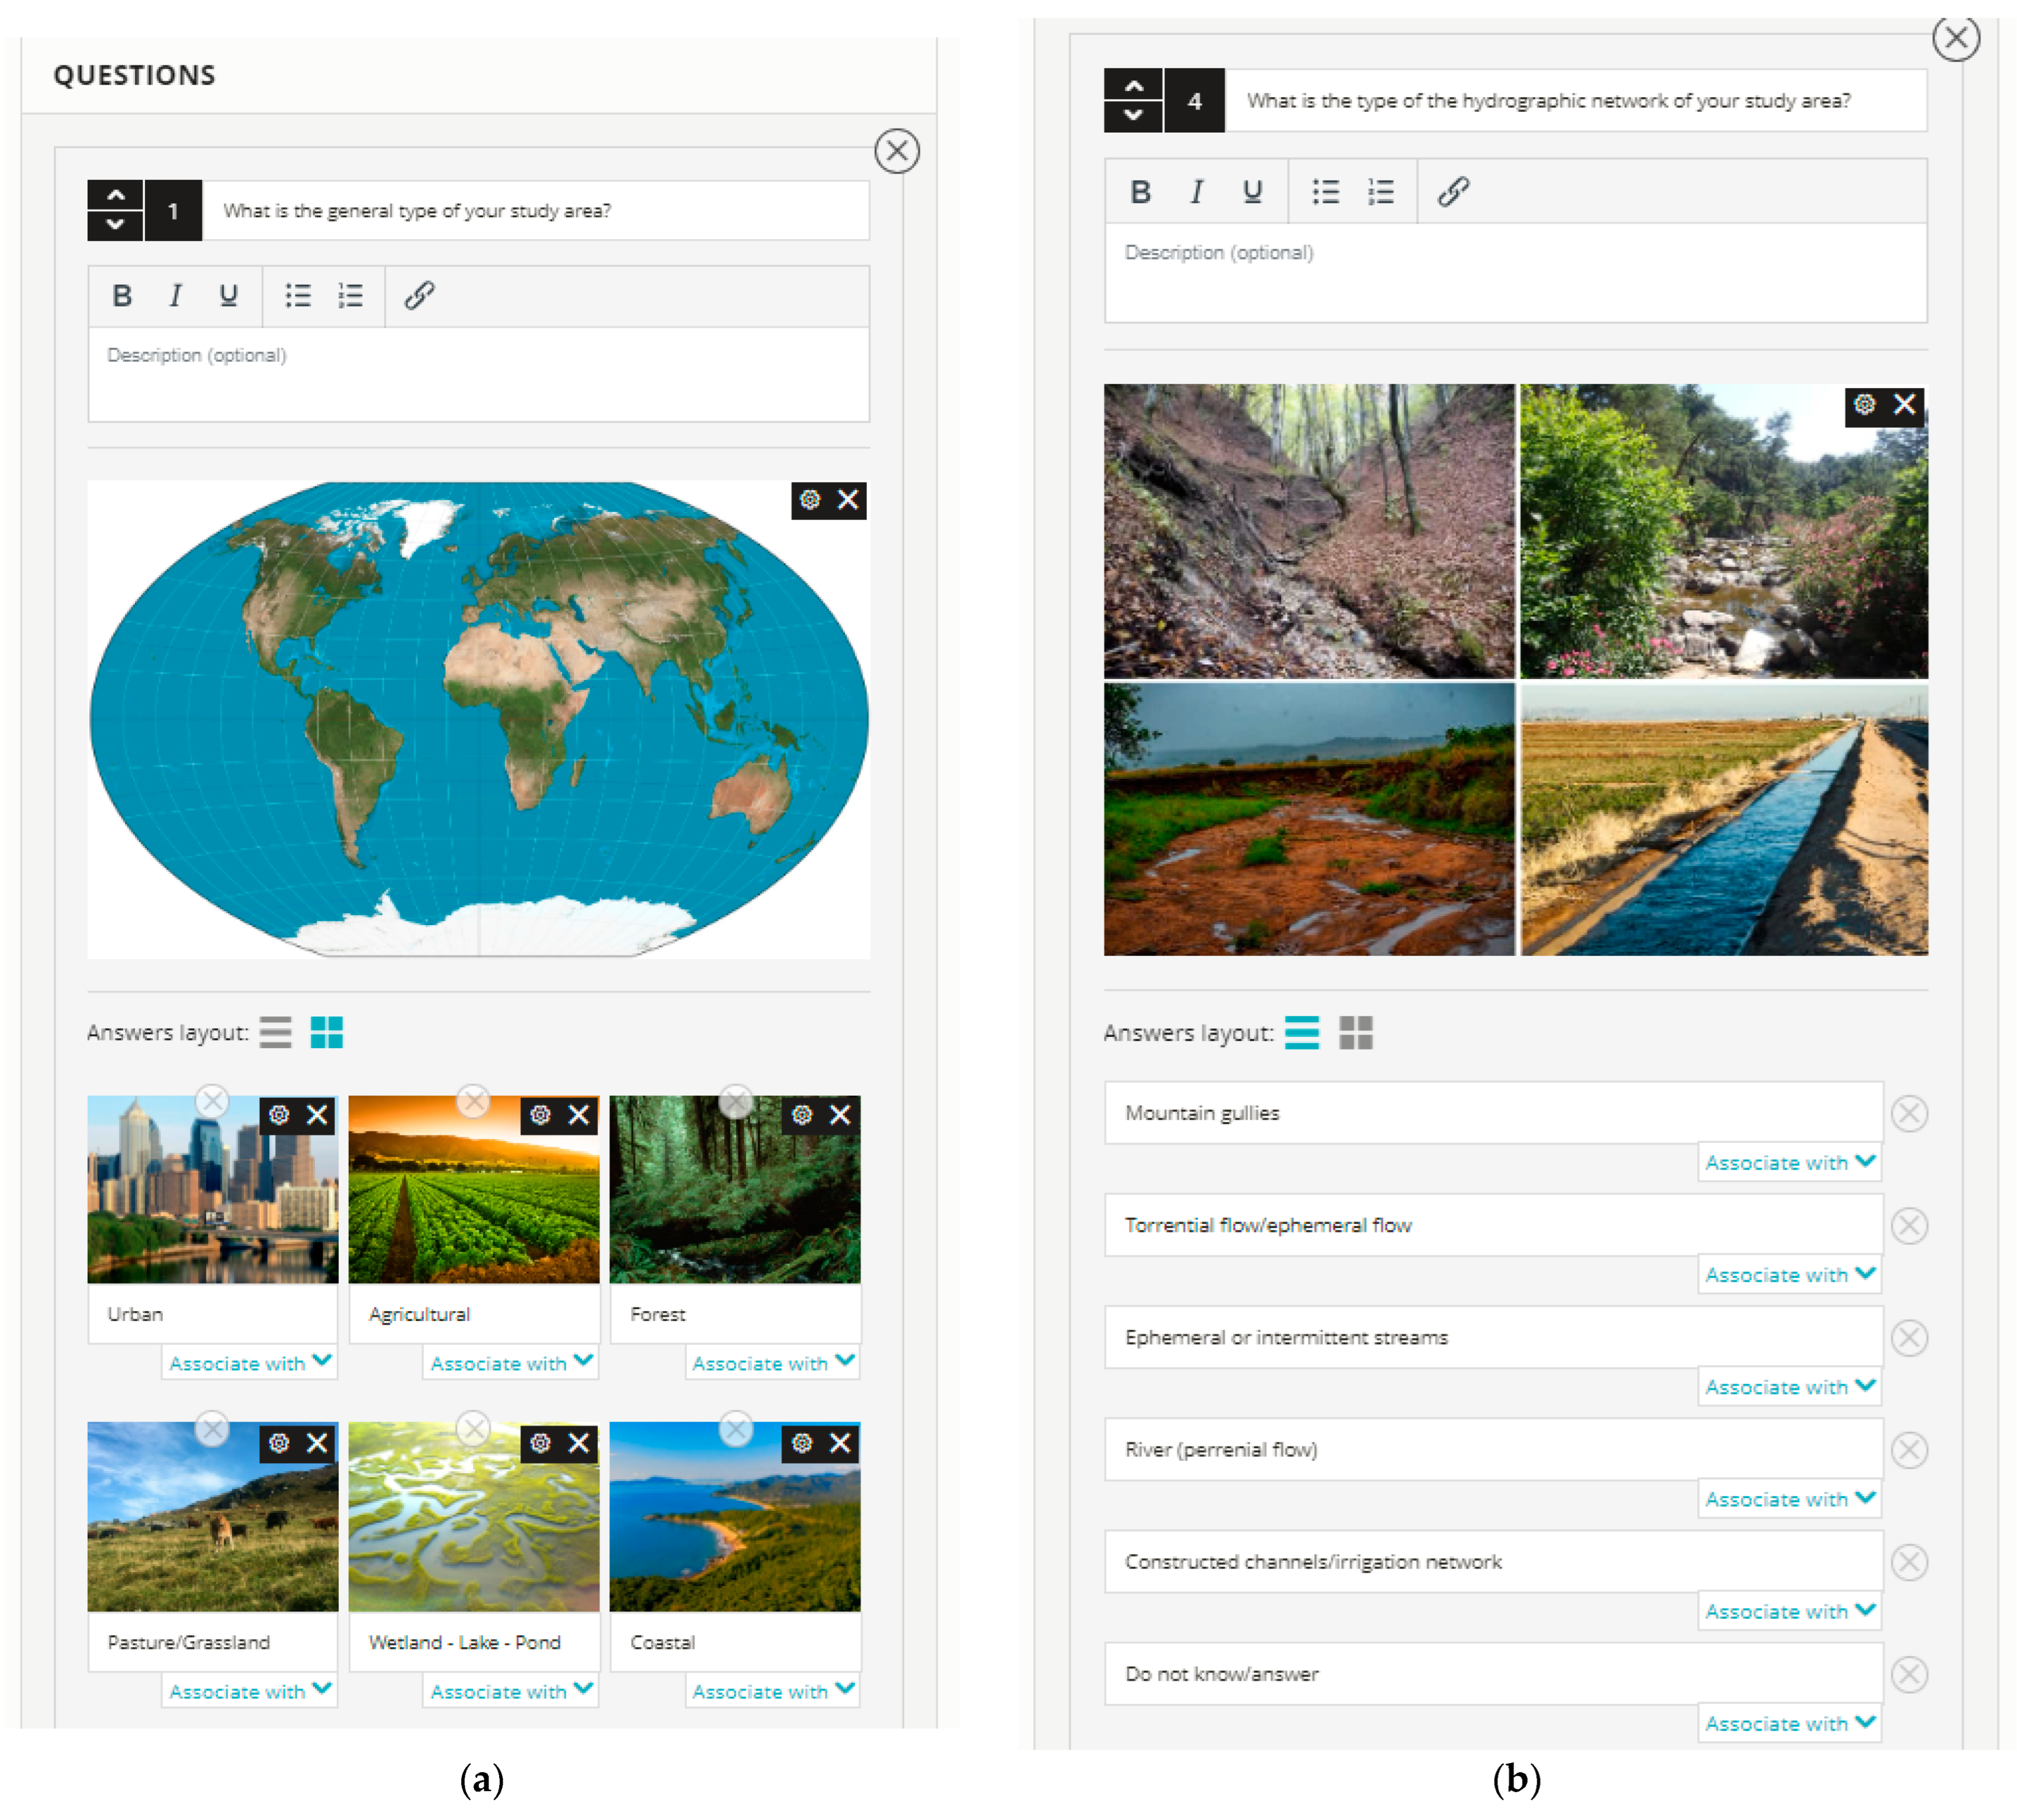Toggle bold formatting in question 1 editor
2017x1820 pixels.
(x=122, y=296)
